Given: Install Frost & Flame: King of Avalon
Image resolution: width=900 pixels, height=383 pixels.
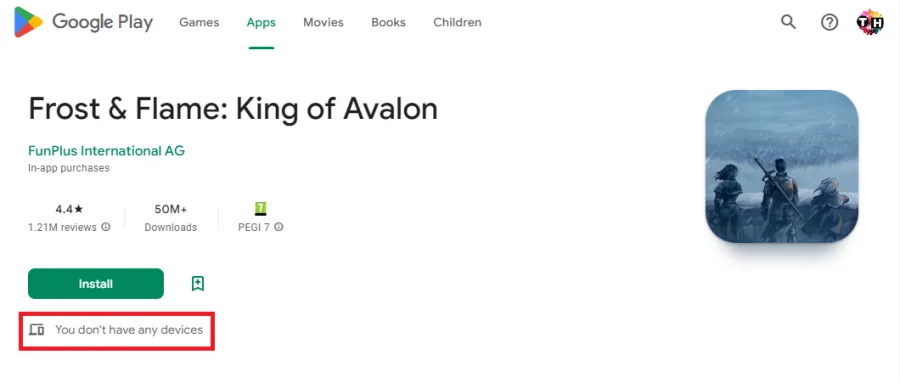Looking at the screenshot, I should click(x=96, y=284).
